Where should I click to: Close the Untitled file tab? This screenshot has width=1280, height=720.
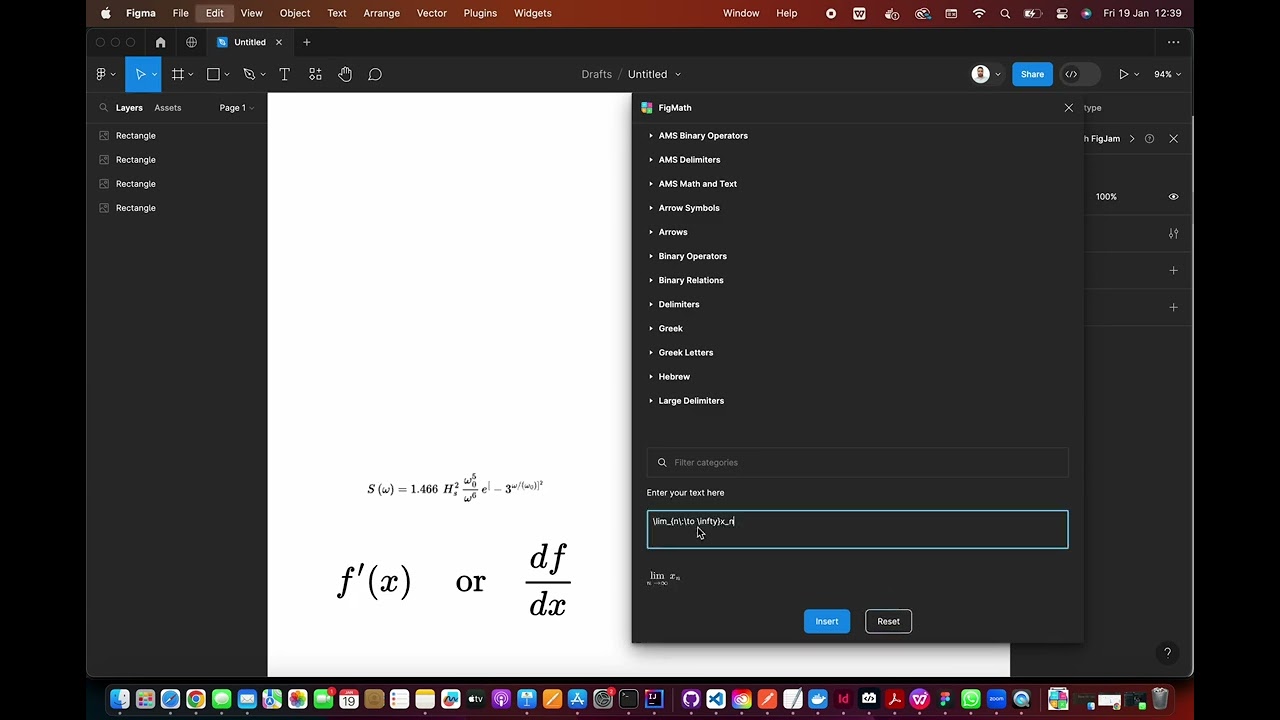(x=279, y=42)
